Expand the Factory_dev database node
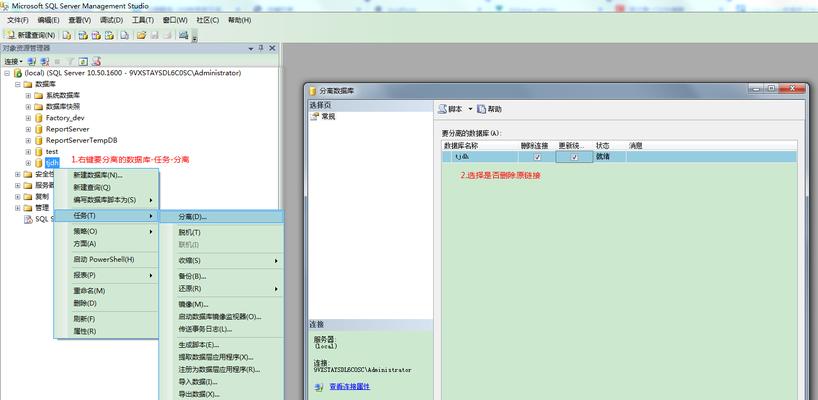This screenshot has height=400, width=818. click(x=28, y=118)
